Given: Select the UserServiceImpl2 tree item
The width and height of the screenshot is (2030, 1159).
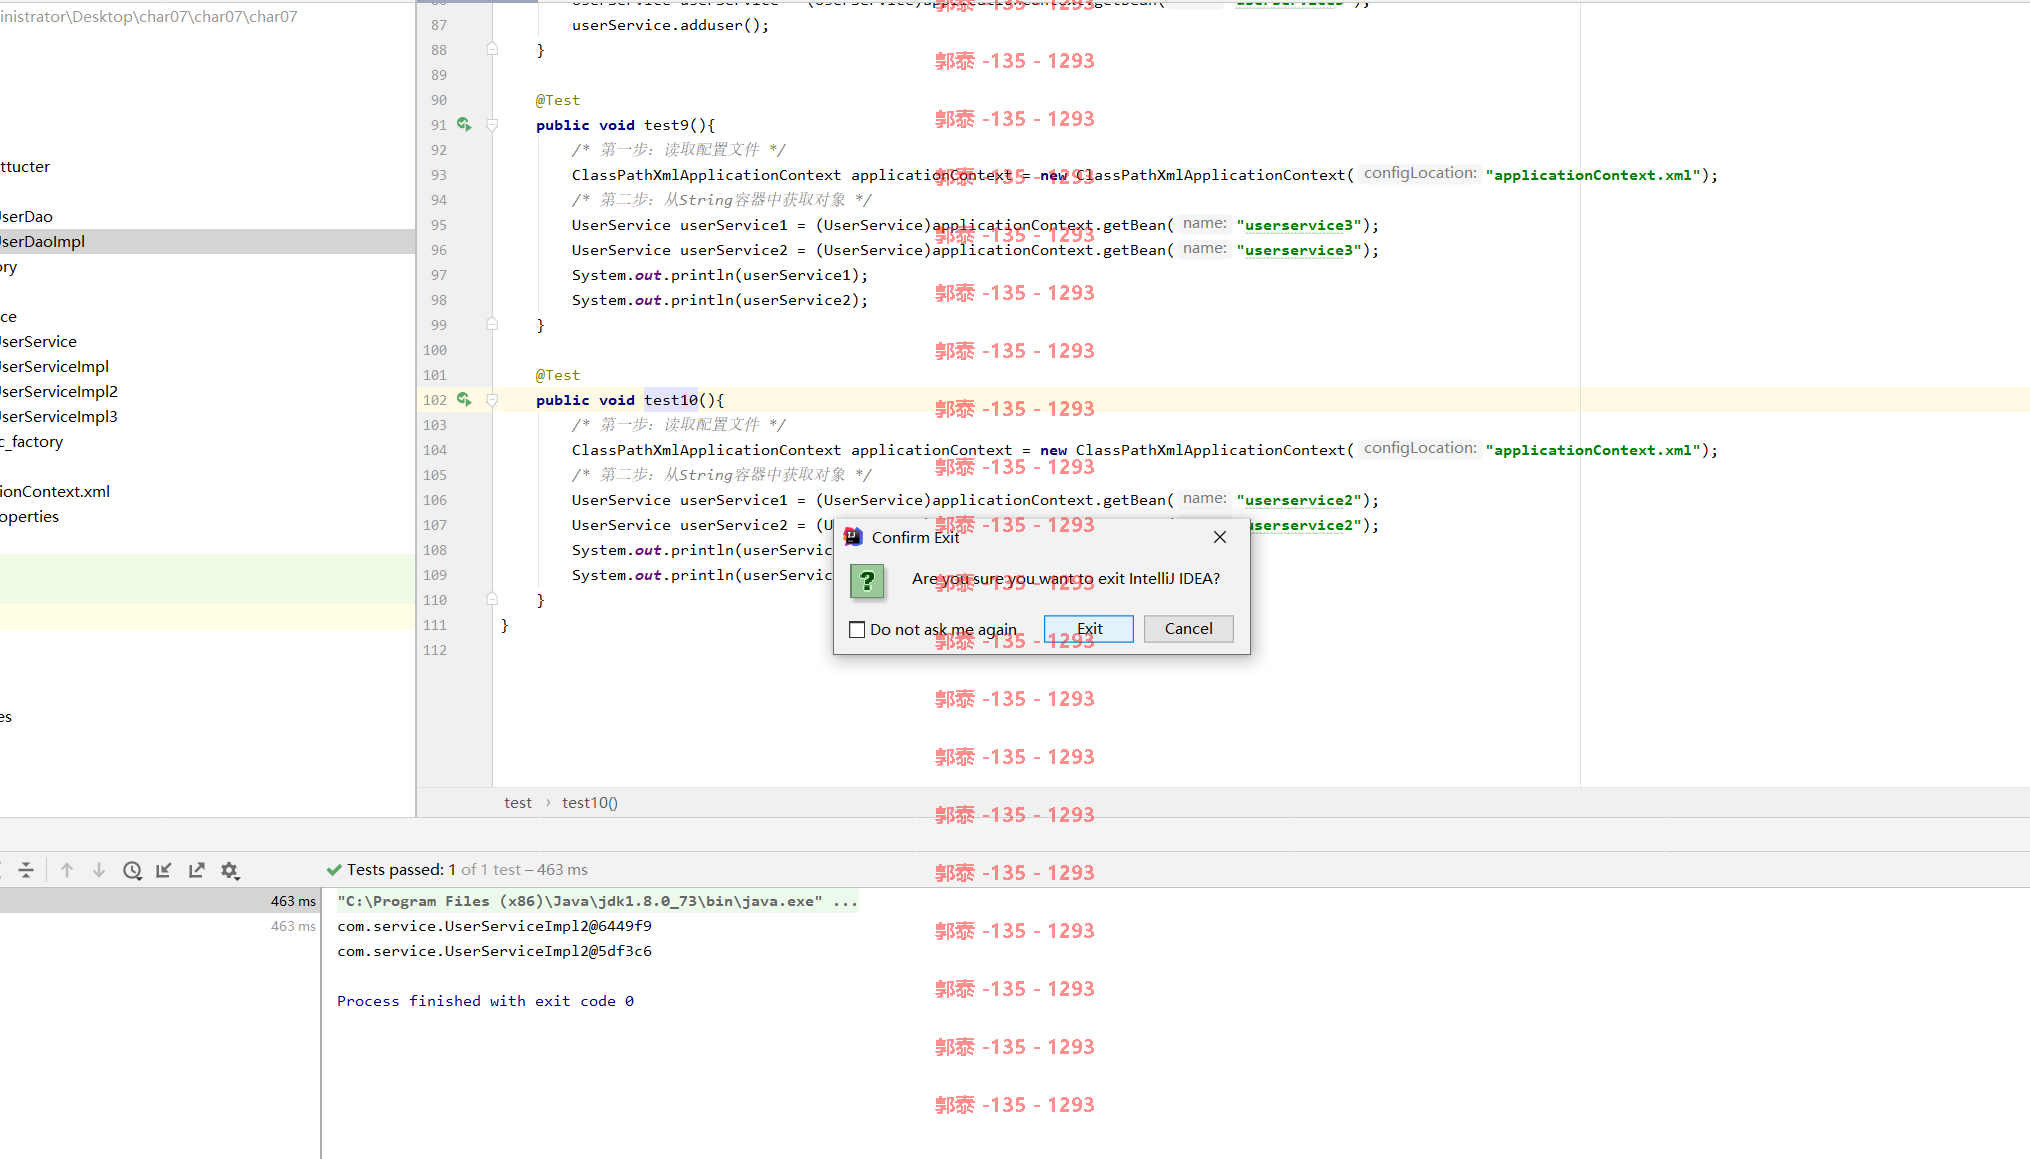Looking at the screenshot, I should click(x=59, y=392).
